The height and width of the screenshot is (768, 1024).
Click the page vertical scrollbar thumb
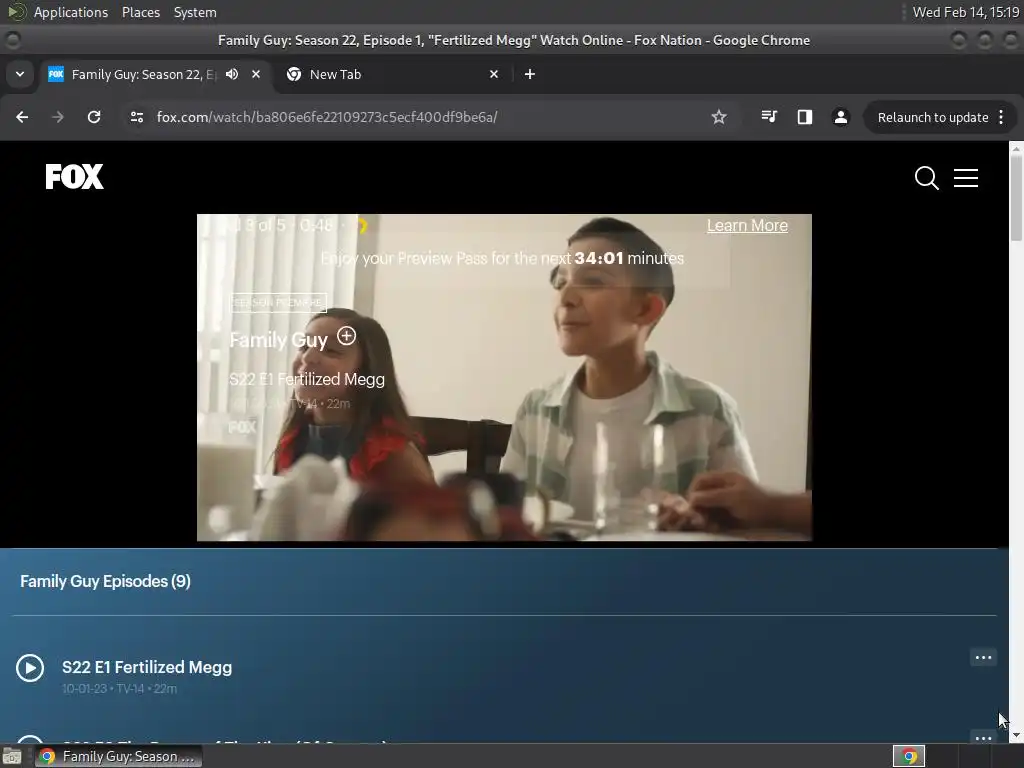(1016, 199)
